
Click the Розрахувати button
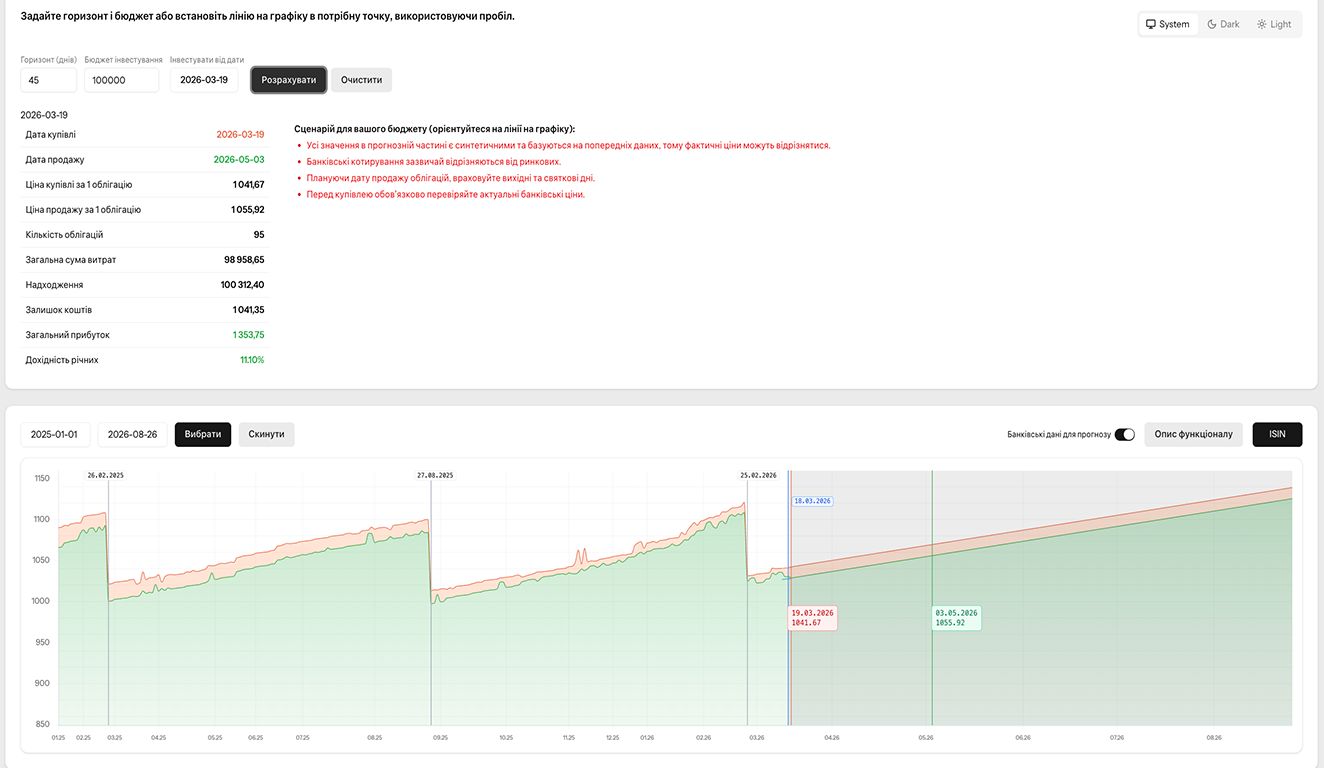[288, 79]
